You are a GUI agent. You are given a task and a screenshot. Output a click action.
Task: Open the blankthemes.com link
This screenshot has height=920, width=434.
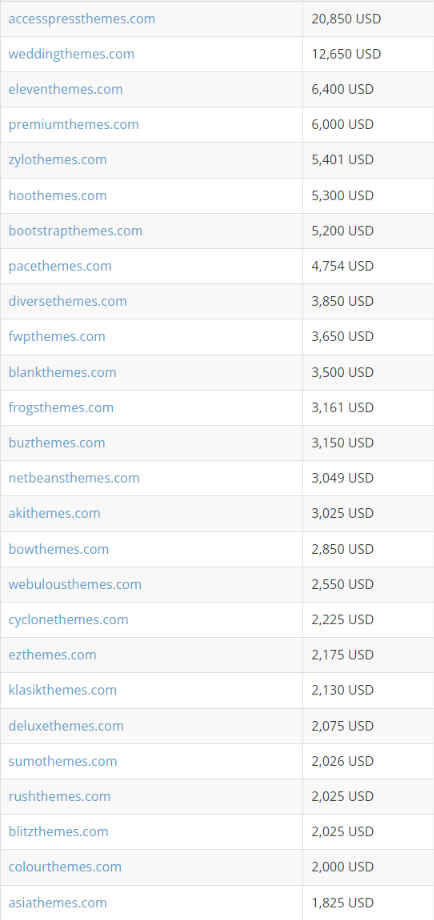pyautogui.click(x=62, y=372)
